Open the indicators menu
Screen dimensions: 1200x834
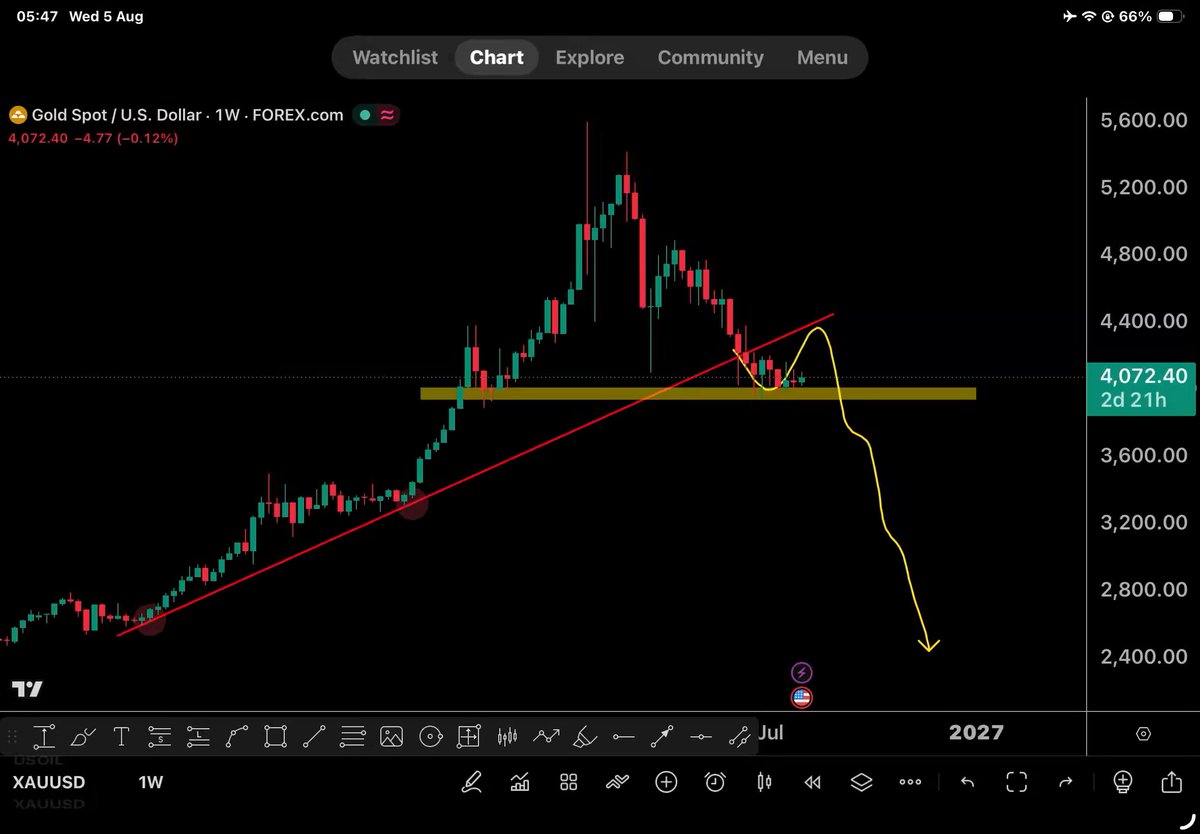[520, 783]
